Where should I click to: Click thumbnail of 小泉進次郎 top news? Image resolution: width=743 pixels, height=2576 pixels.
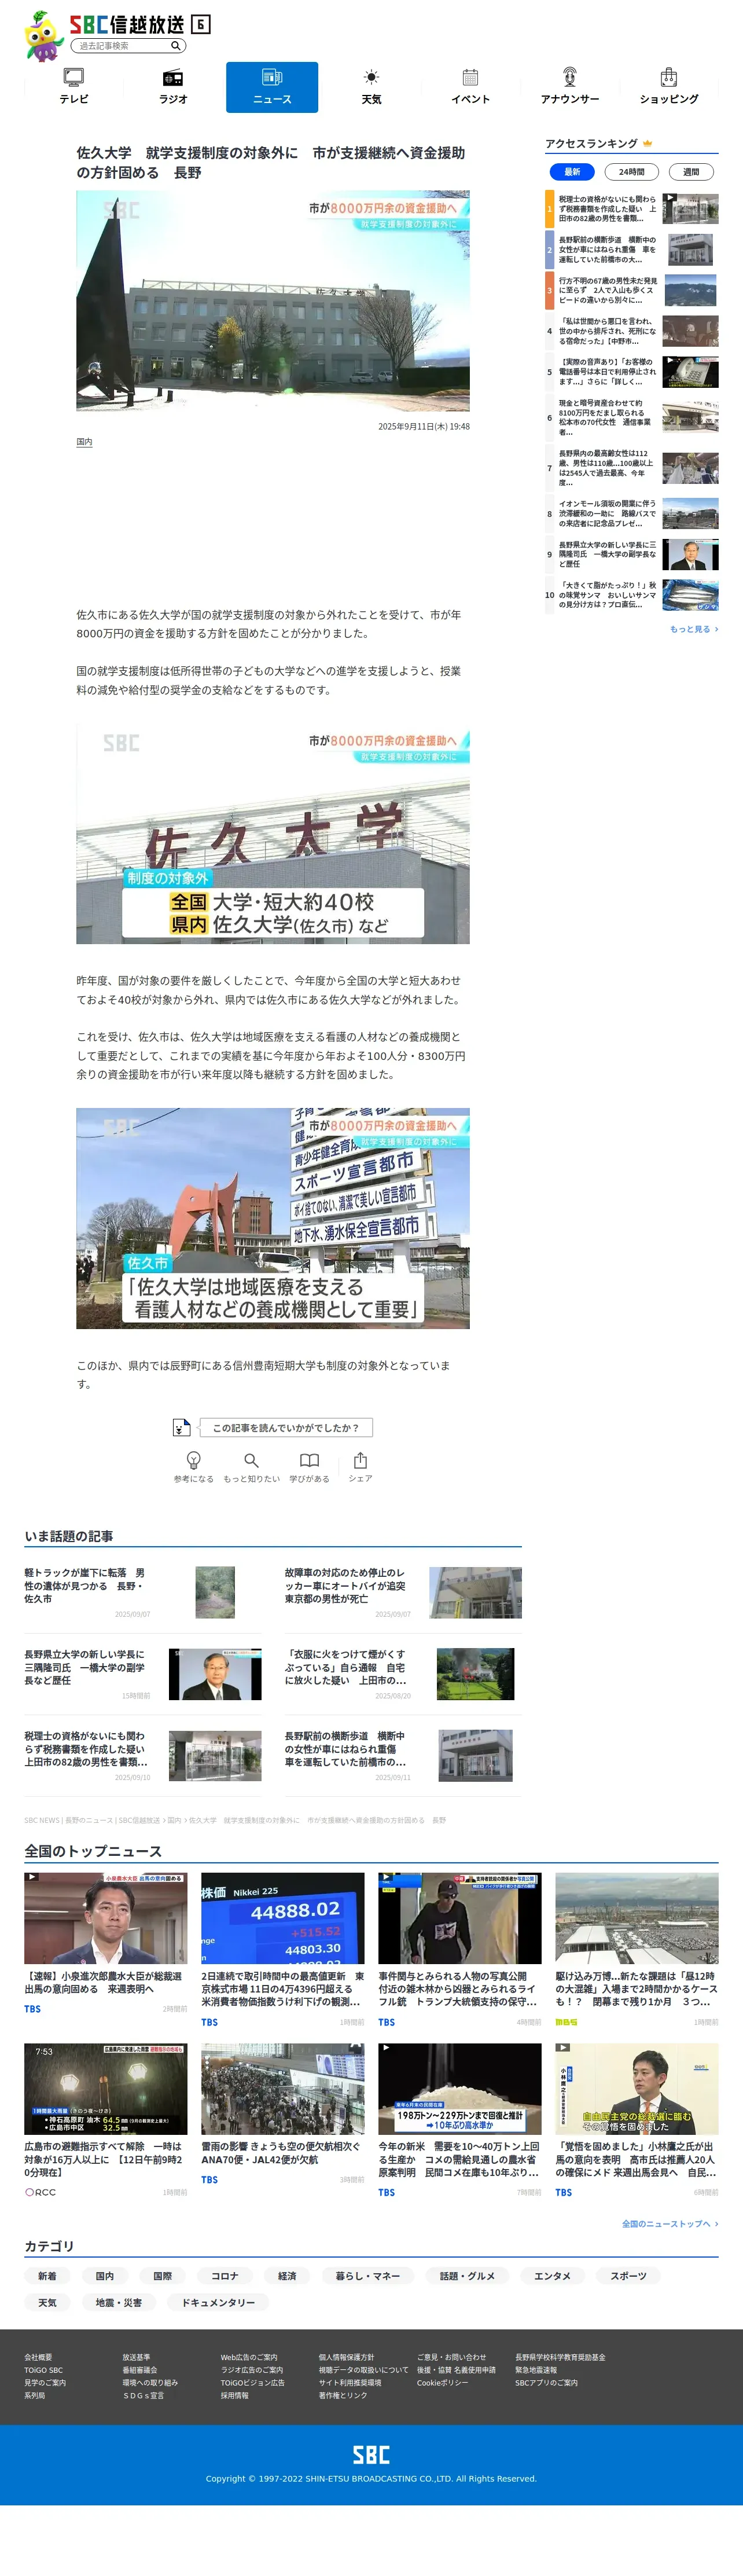tap(106, 1919)
